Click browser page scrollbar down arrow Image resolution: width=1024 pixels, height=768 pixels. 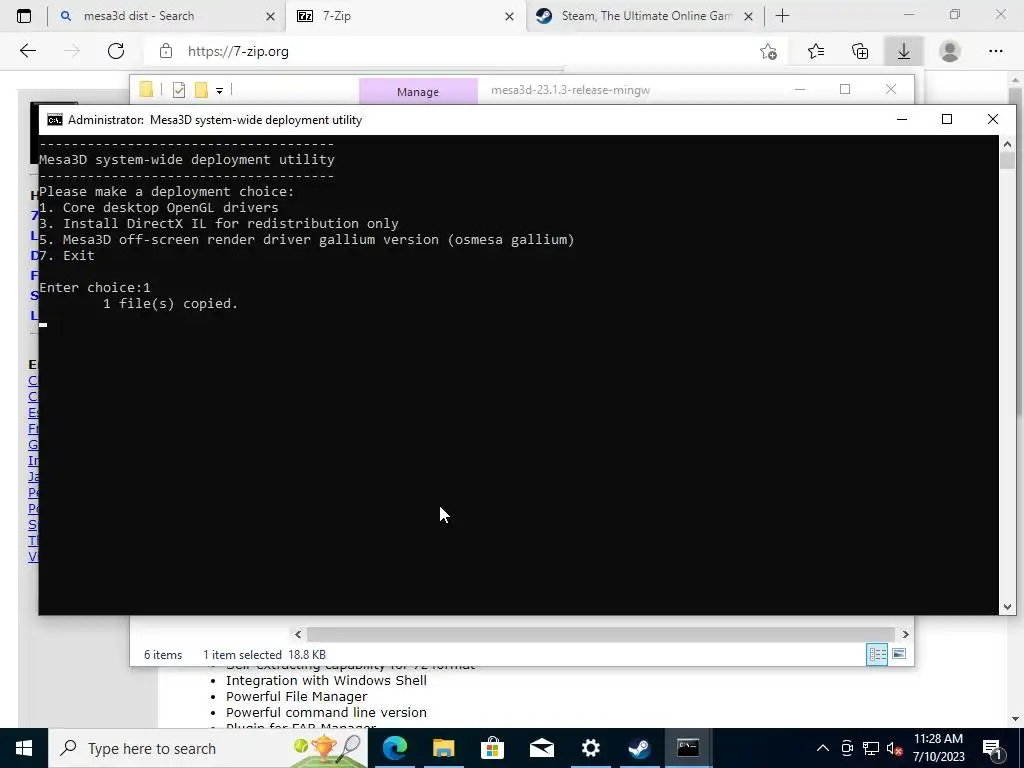(1015, 719)
